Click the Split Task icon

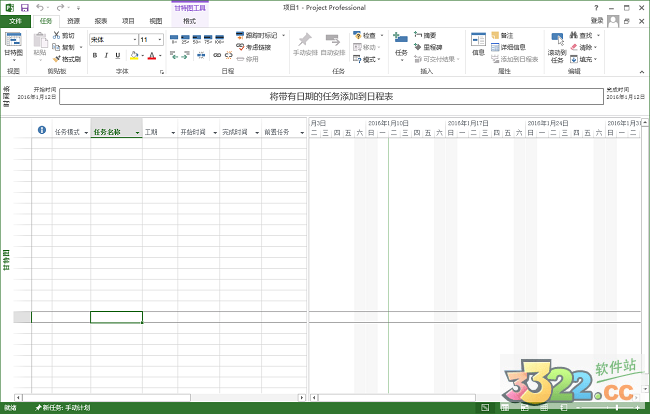point(201,55)
